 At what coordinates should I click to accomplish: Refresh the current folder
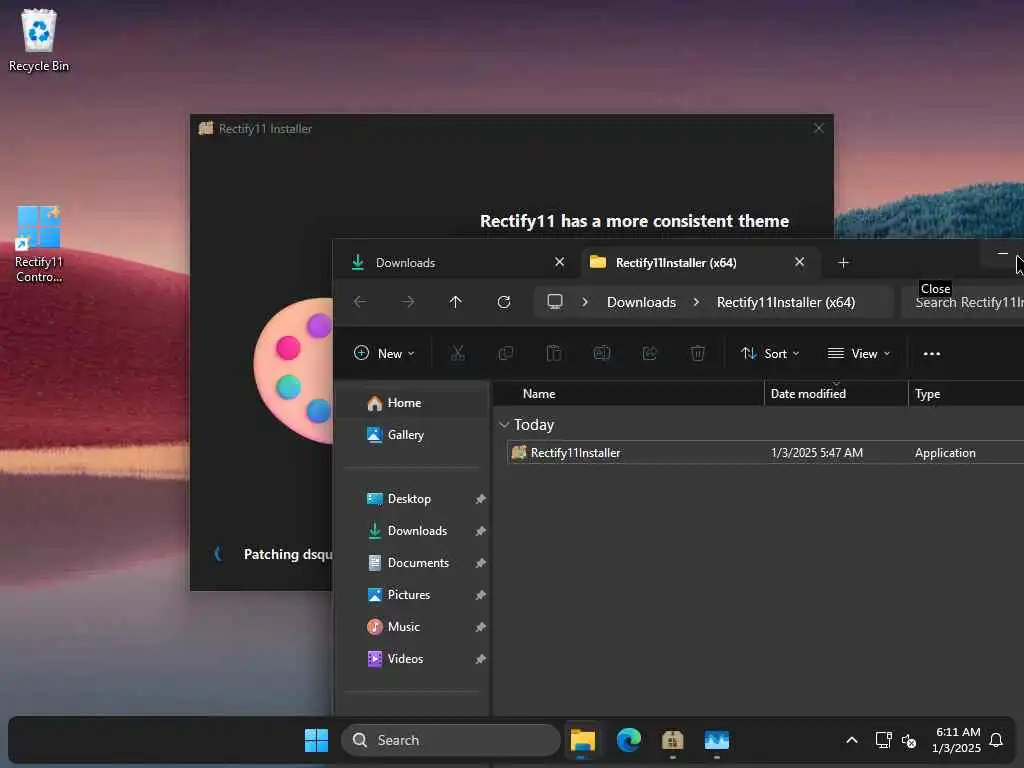coord(504,302)
